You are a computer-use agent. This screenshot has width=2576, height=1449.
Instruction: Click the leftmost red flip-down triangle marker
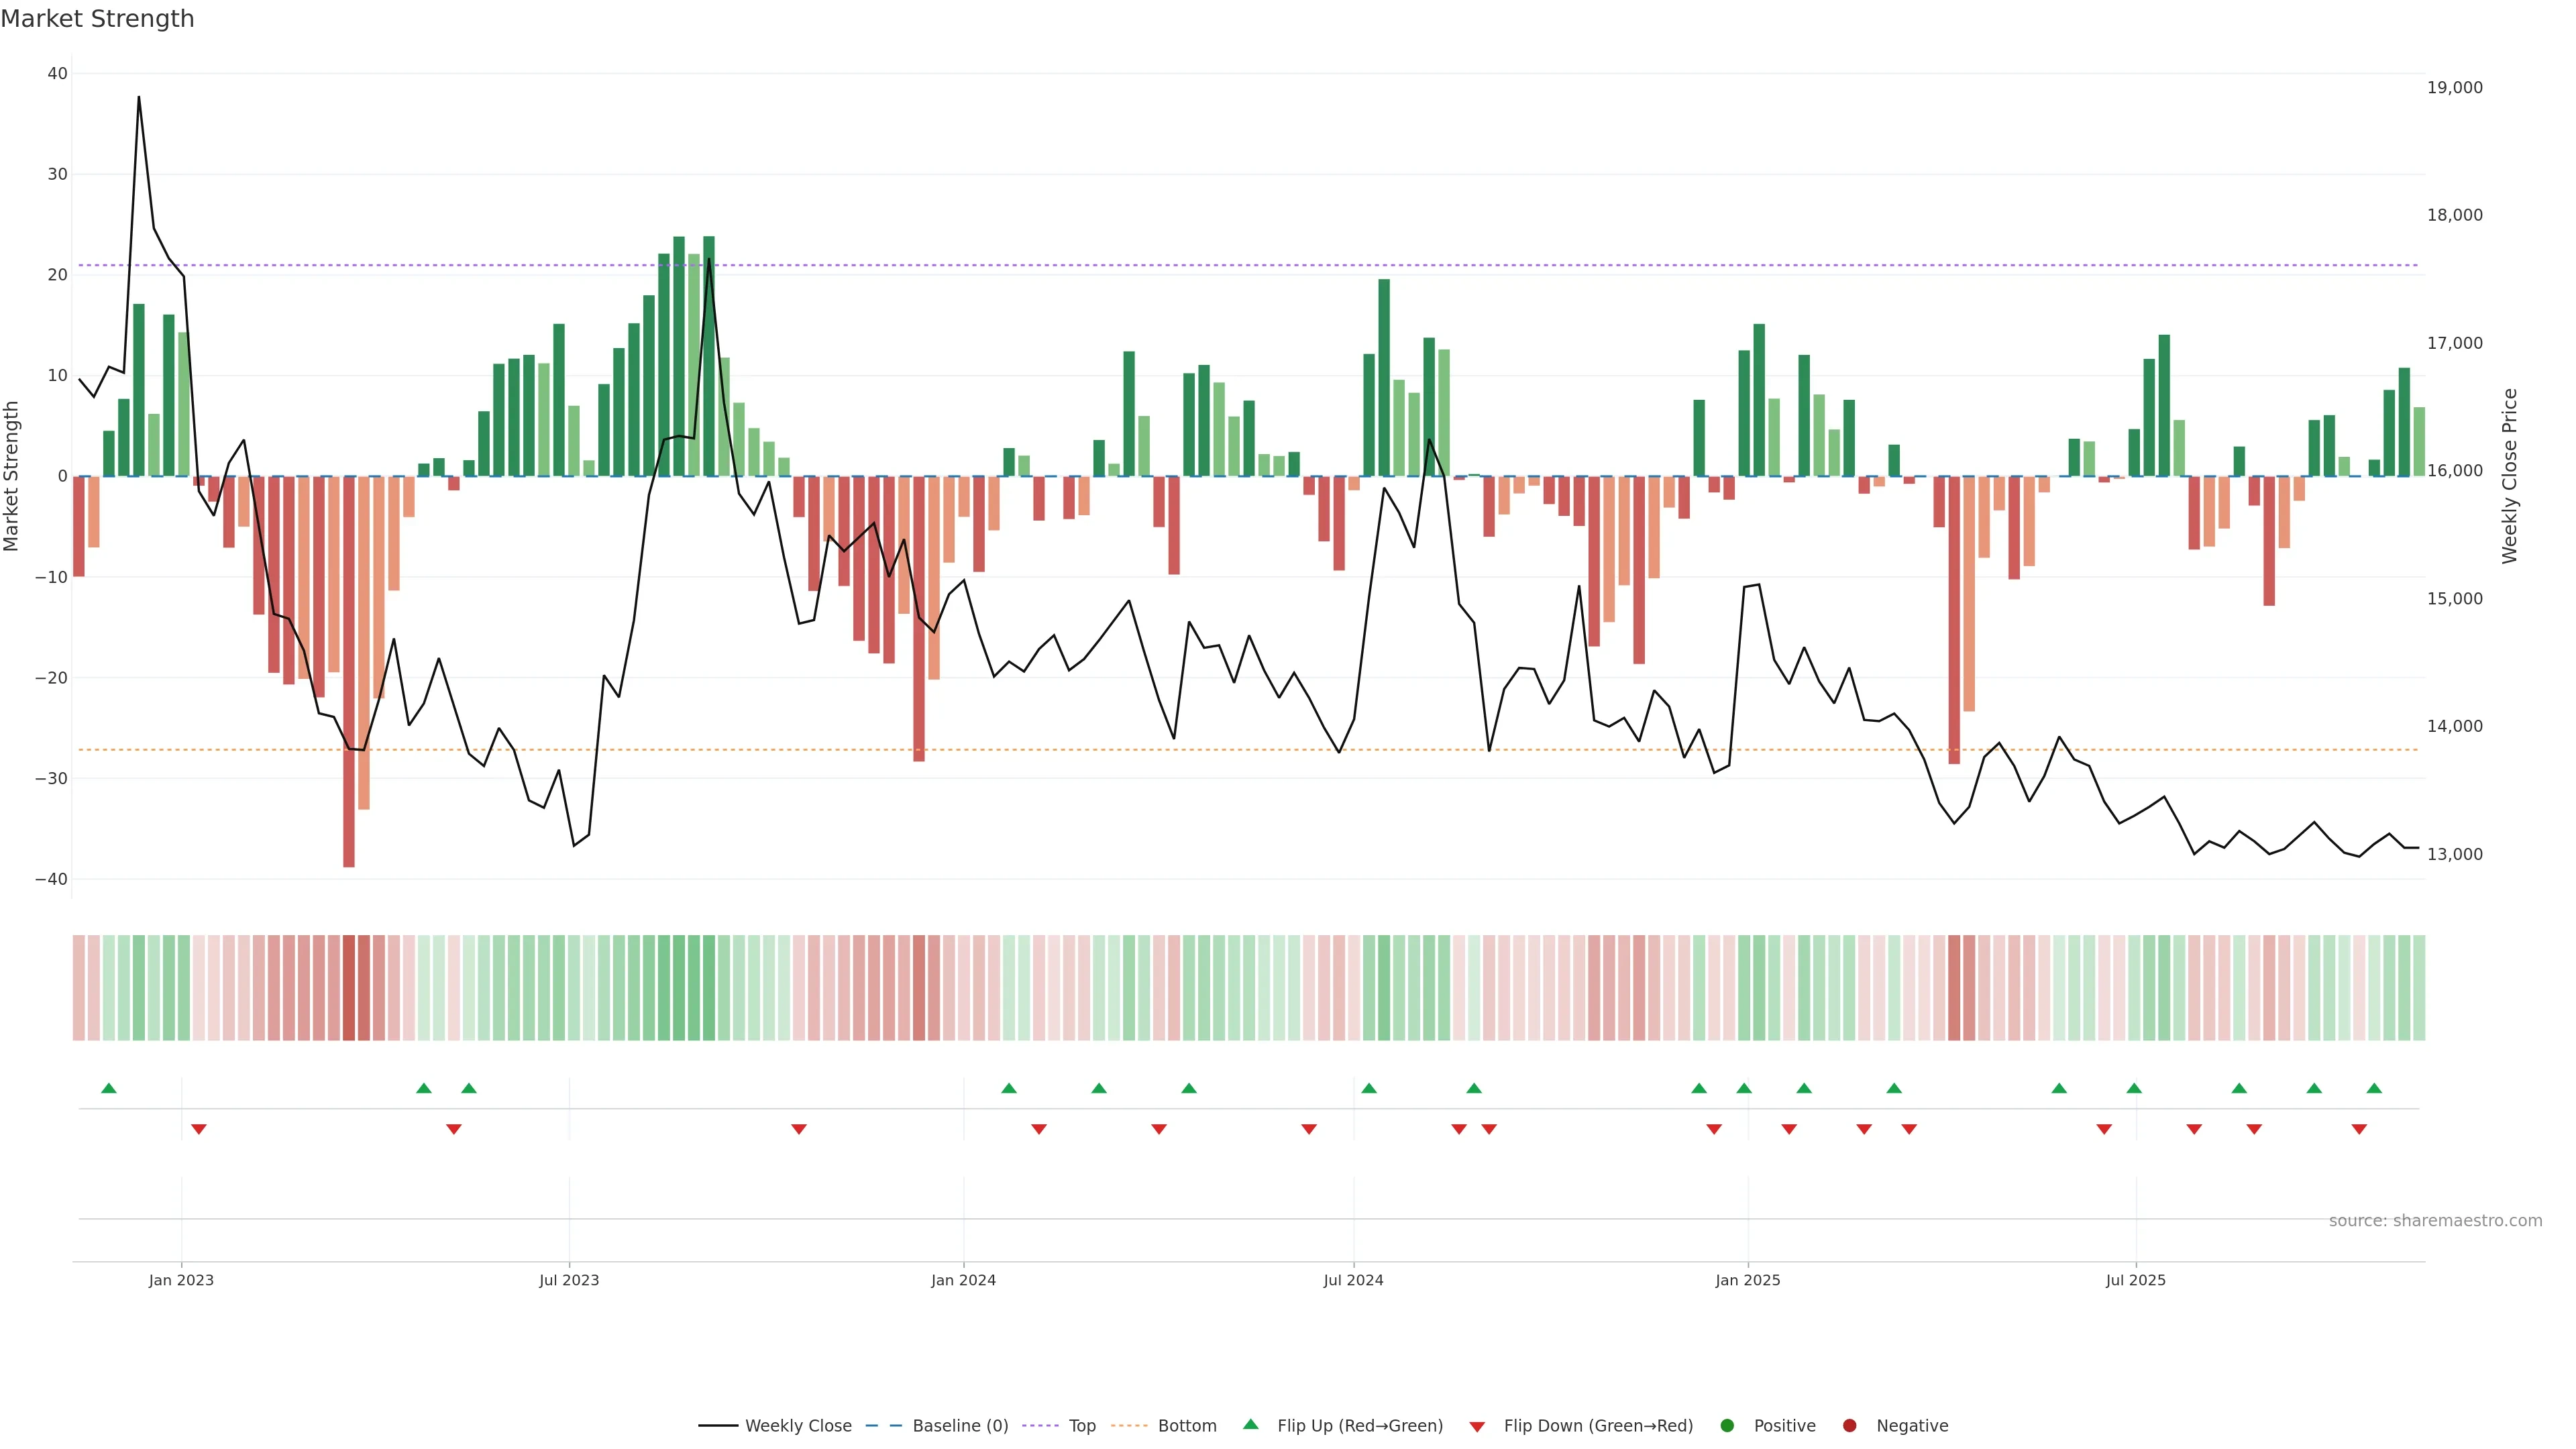pyautogui.click(x=199, y=1129)
